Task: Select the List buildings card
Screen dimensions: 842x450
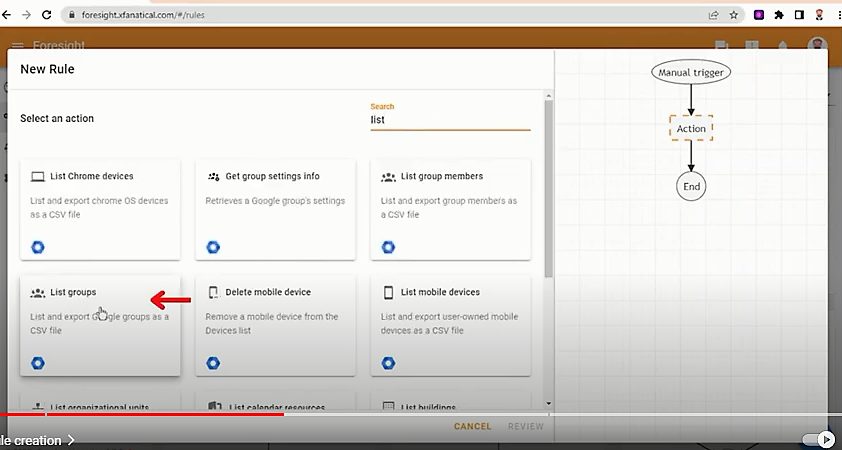Action: point(451,402)
